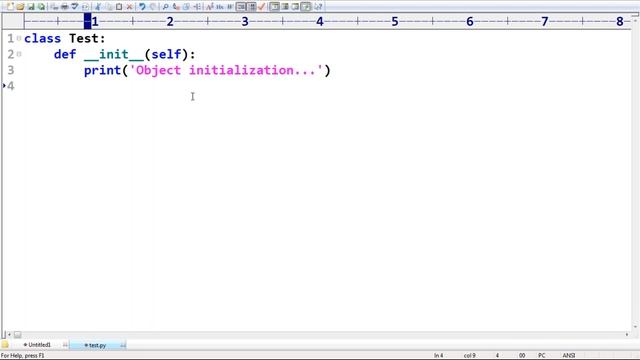Set font with the A icon
640x360 pixels.
(x=209, y=7)
